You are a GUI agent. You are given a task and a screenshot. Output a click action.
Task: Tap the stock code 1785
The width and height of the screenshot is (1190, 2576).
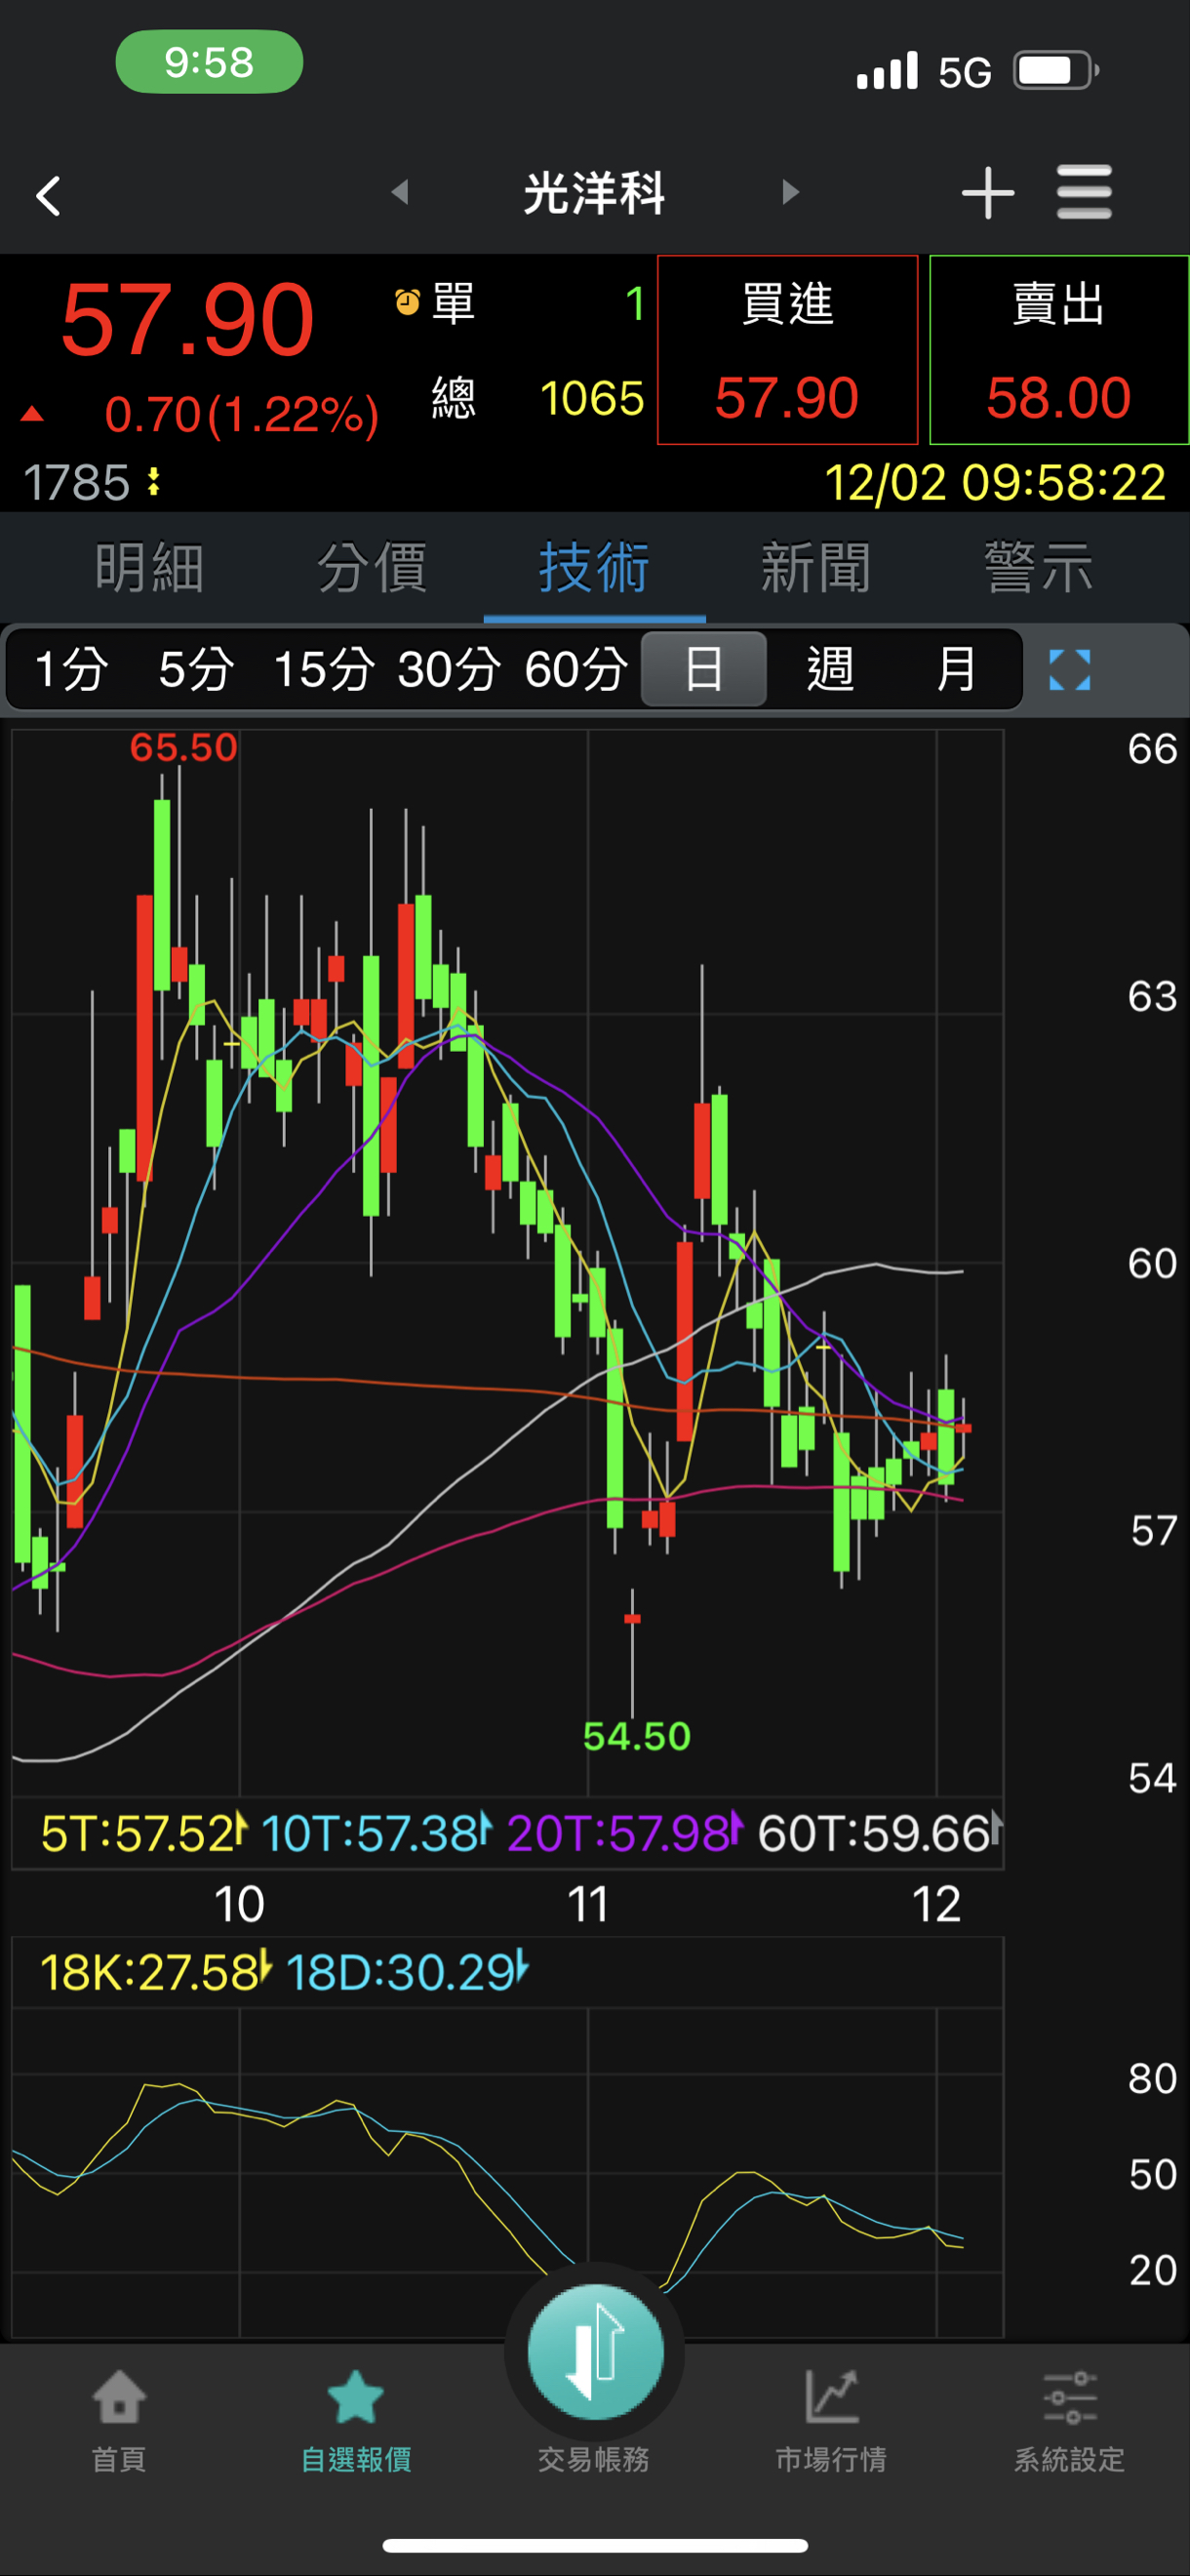(x=76, y=483)
